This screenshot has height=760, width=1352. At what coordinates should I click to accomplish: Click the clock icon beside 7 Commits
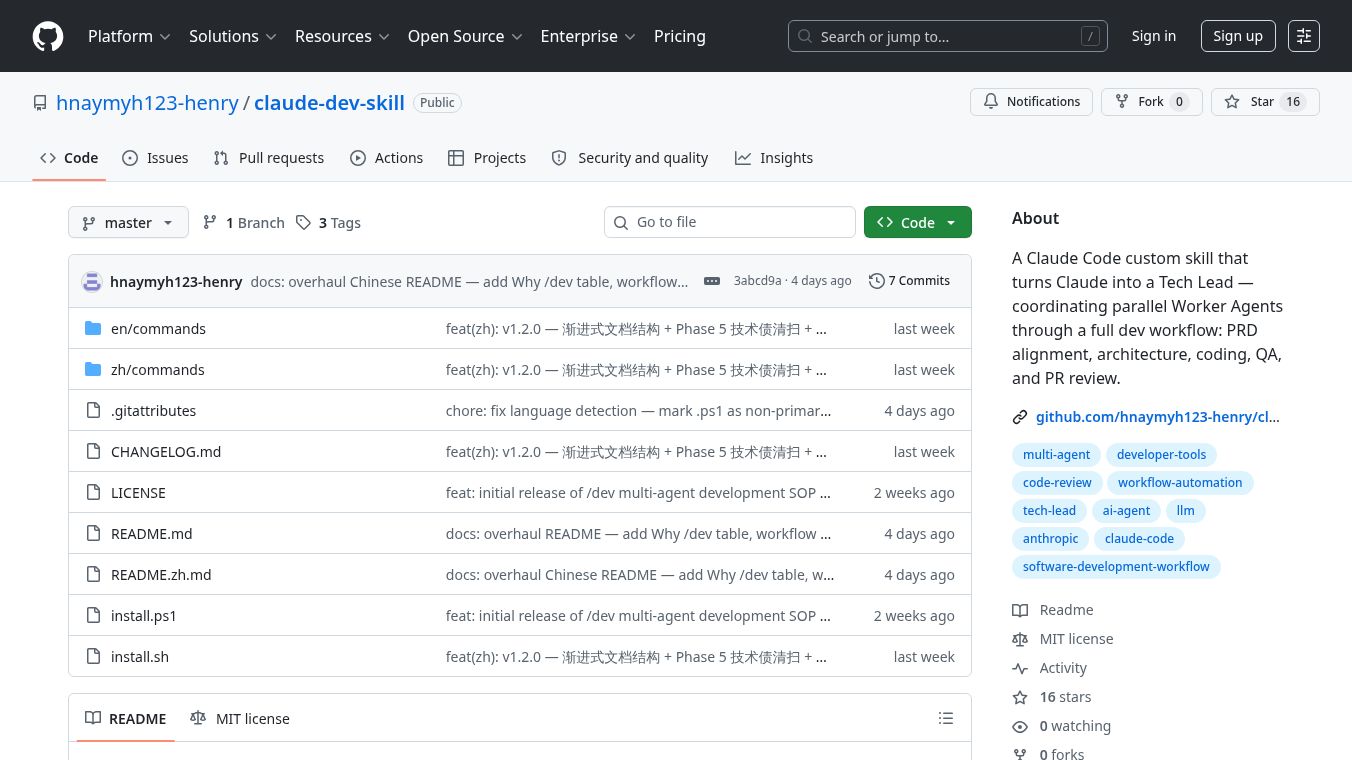(x=877, y=281)
